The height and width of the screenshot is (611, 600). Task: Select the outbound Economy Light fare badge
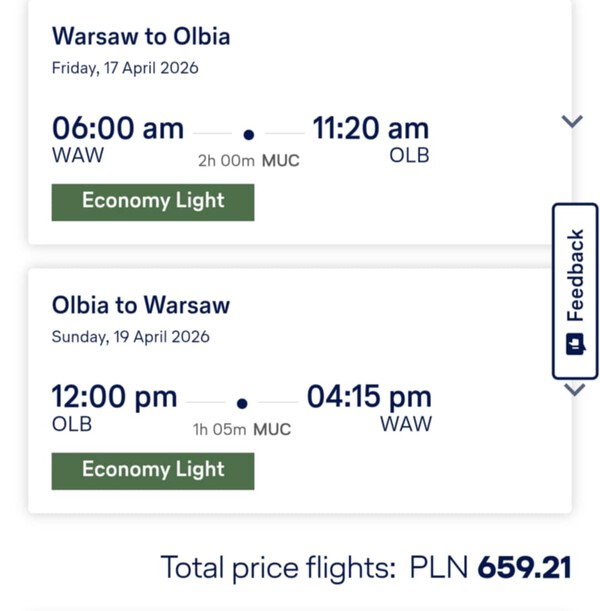pos(153,202)
